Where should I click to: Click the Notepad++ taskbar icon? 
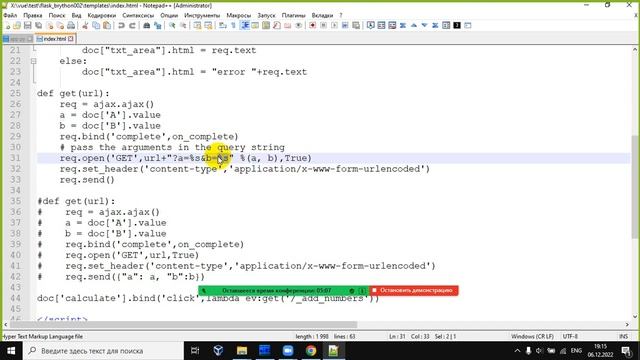333,351
